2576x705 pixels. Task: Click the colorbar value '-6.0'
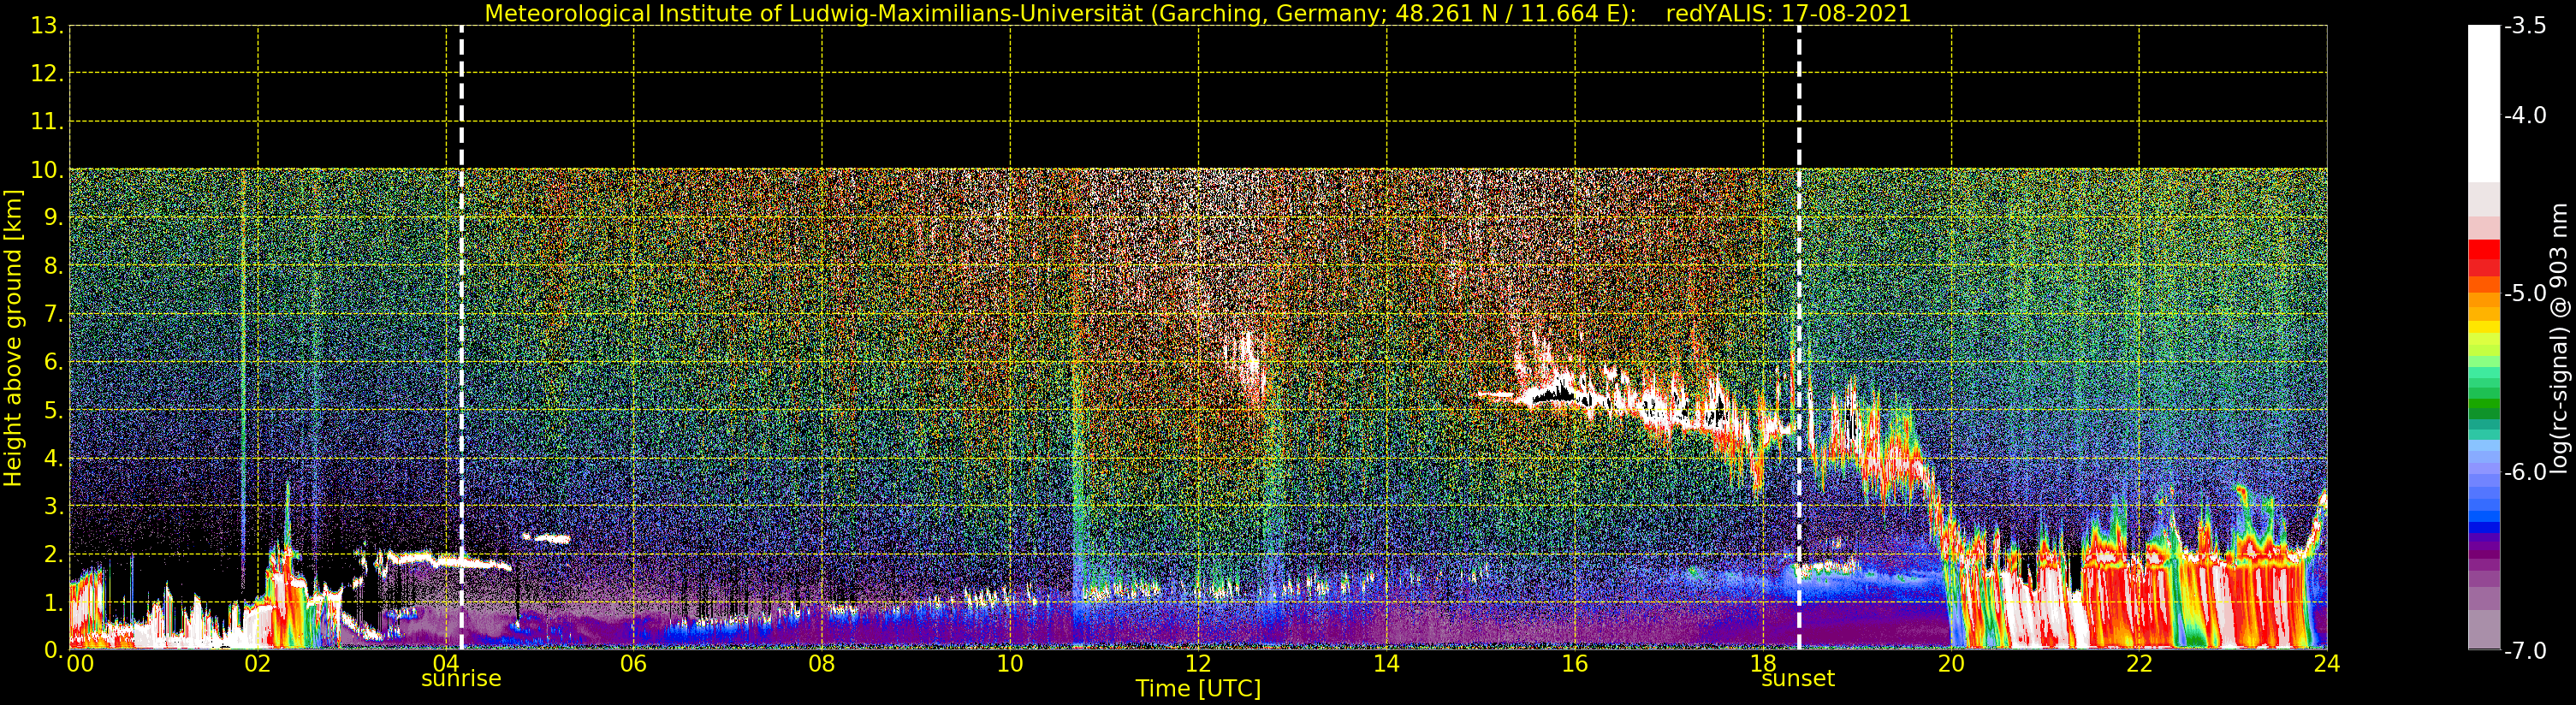(2525, 472)
